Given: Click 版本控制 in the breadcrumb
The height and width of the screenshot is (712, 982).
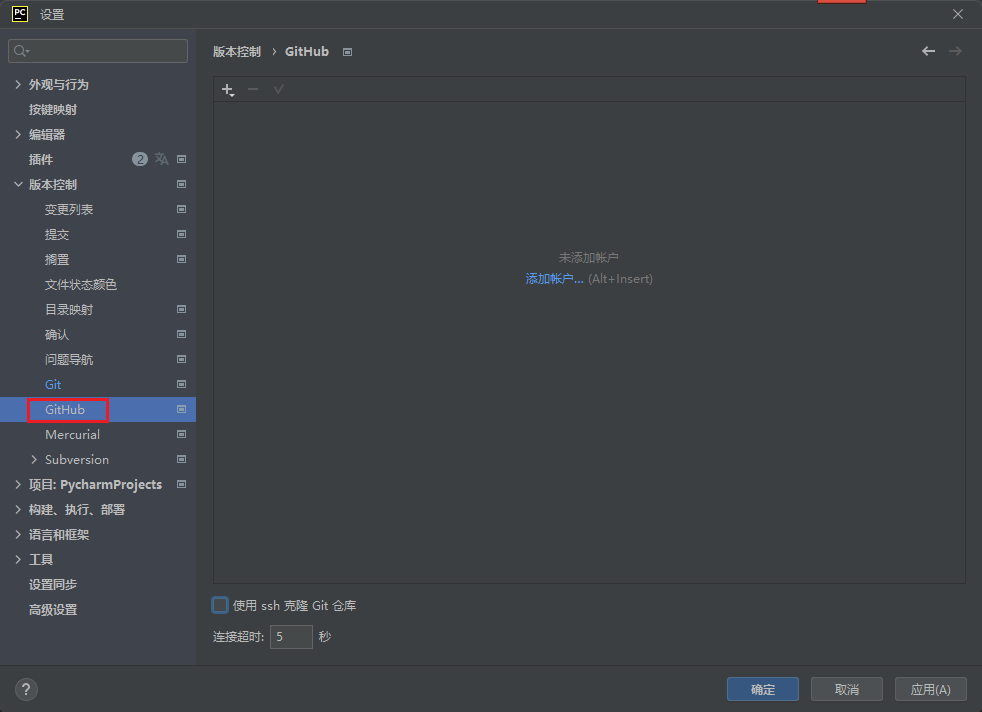Looking at the screenshot, I should (x=237, y=52).
